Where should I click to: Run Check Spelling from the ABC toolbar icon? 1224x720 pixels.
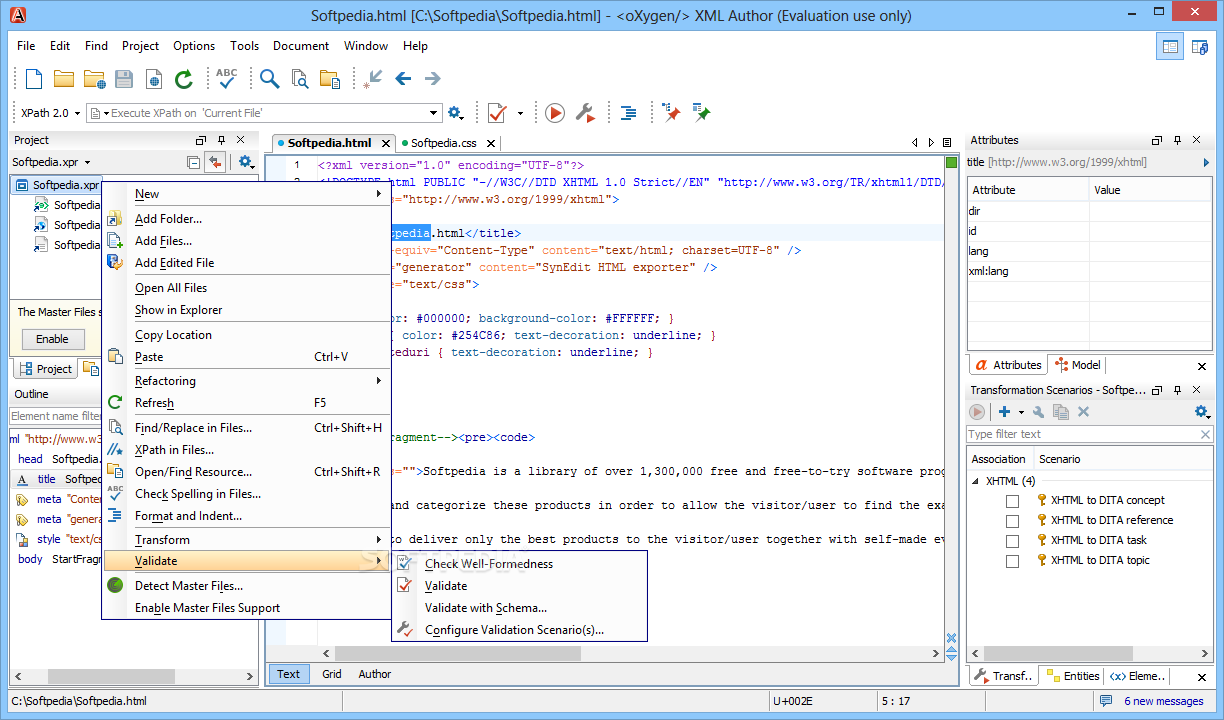(x=227, y=79)
